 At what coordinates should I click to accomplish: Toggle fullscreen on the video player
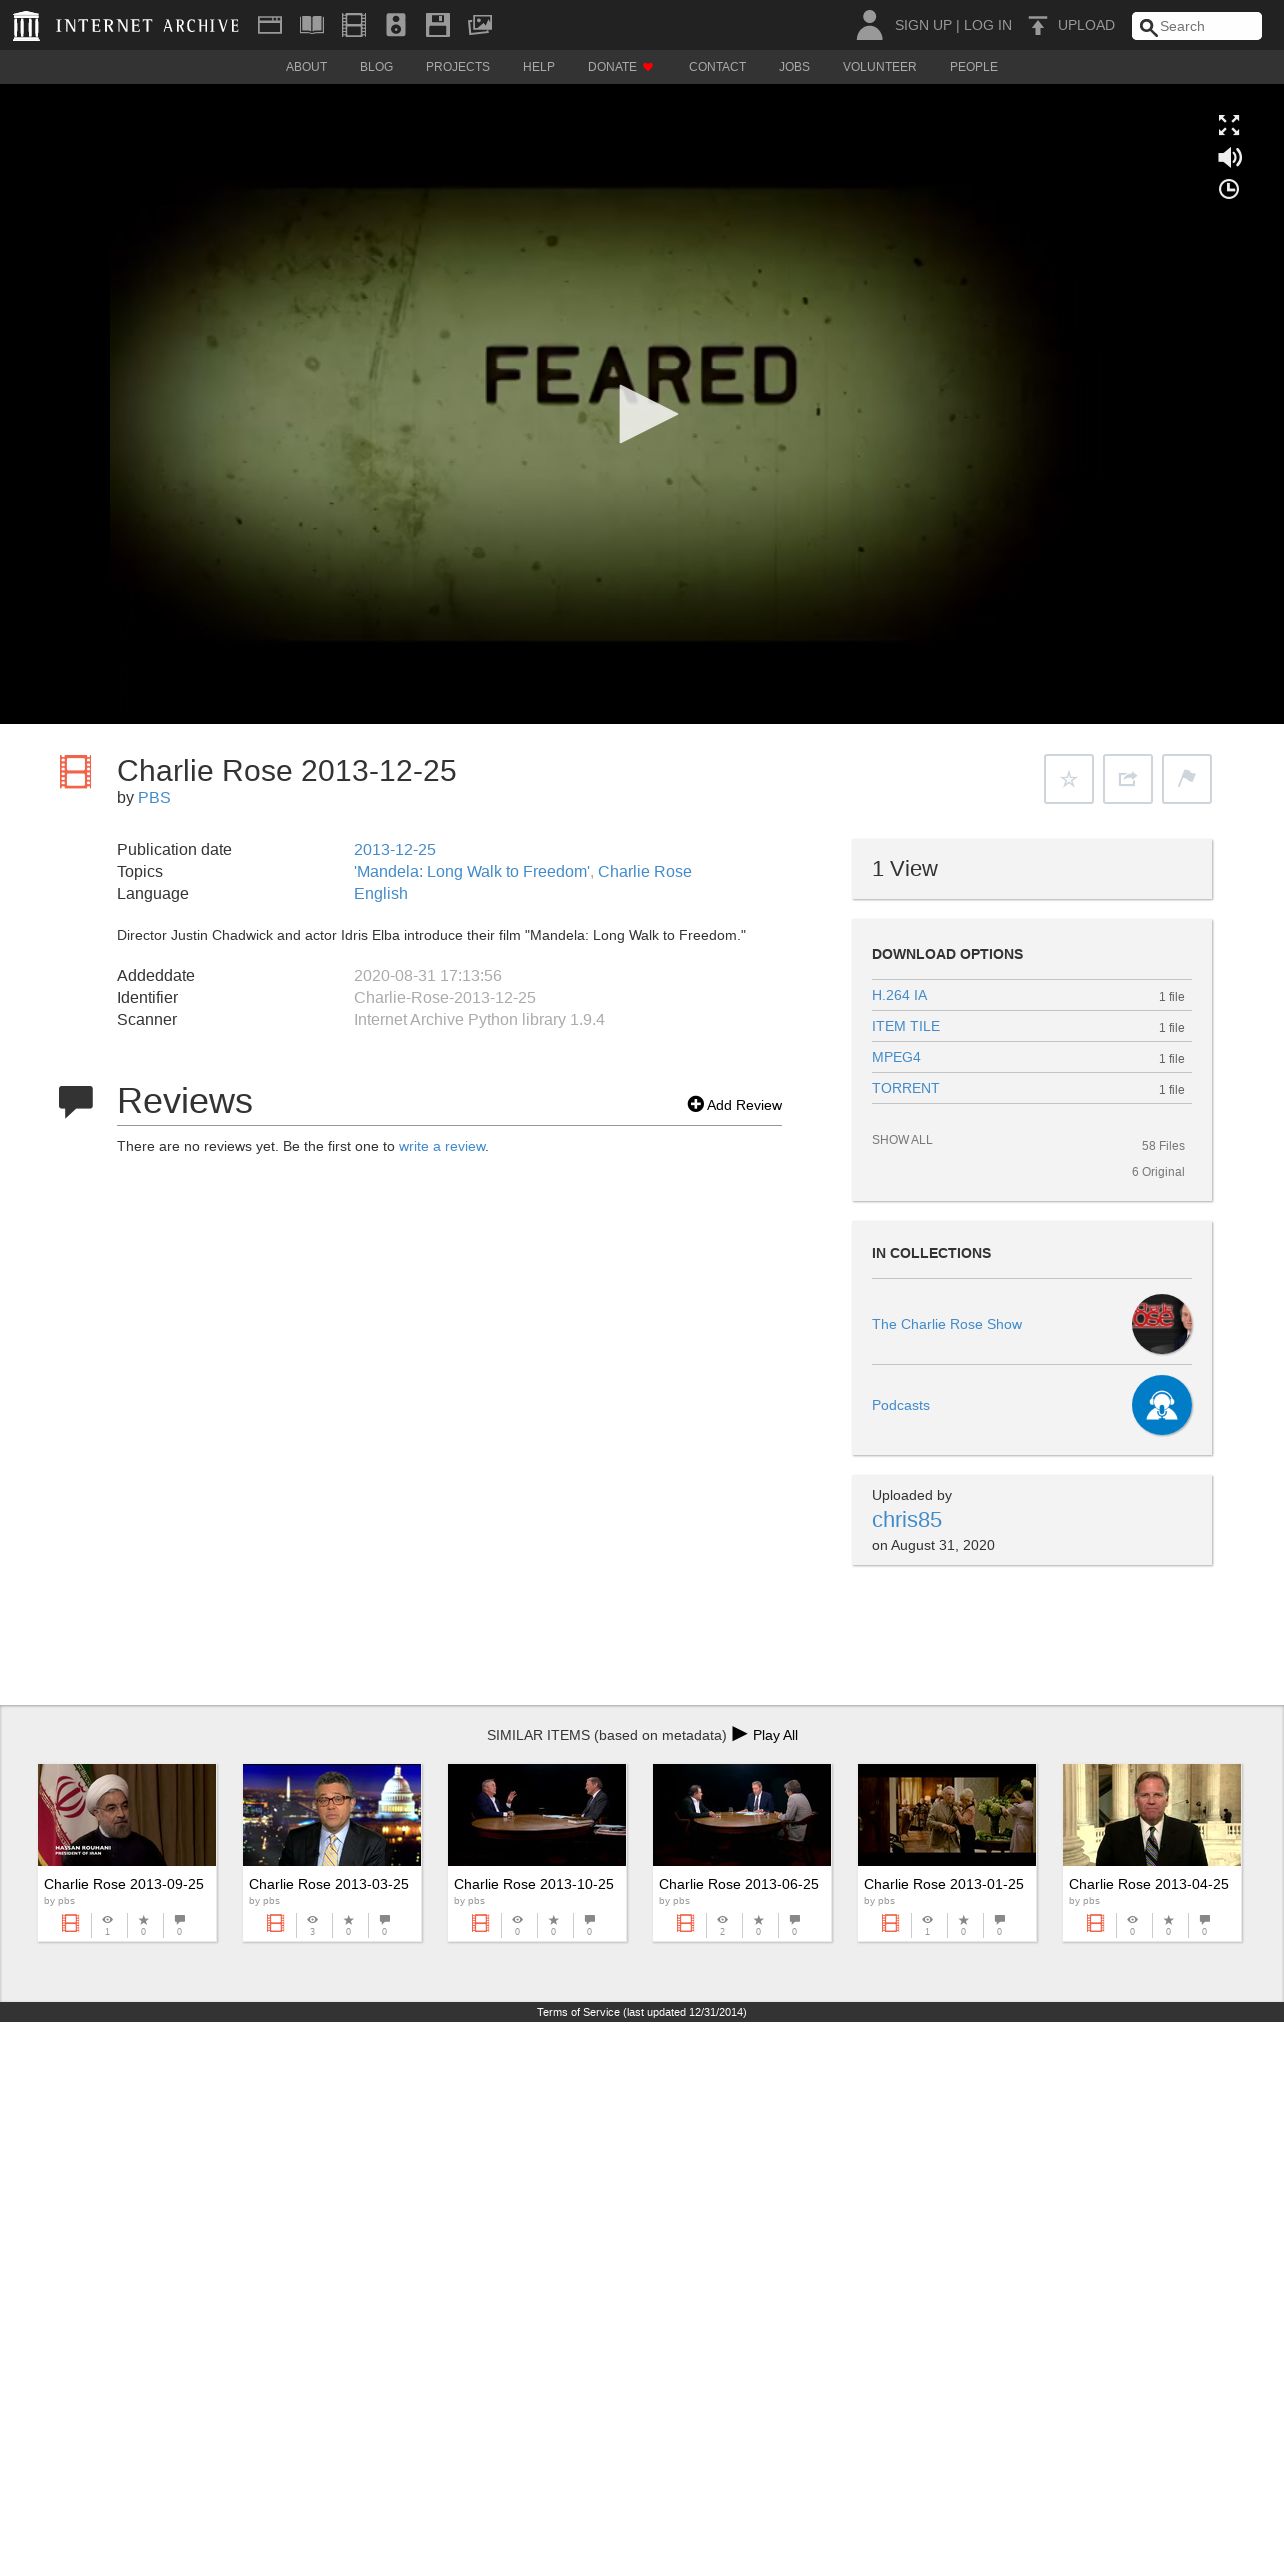pos(1229,125)
